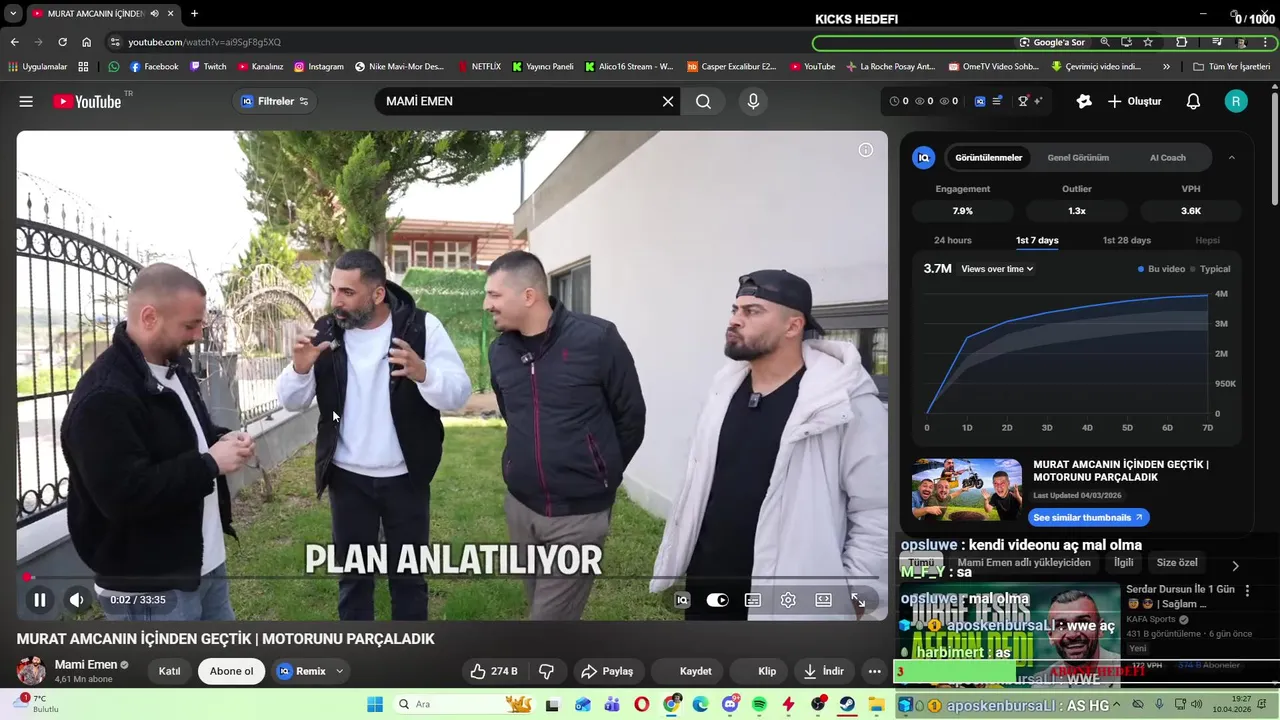
Task: Open Windows Start menu
Action: pos(375,705)
